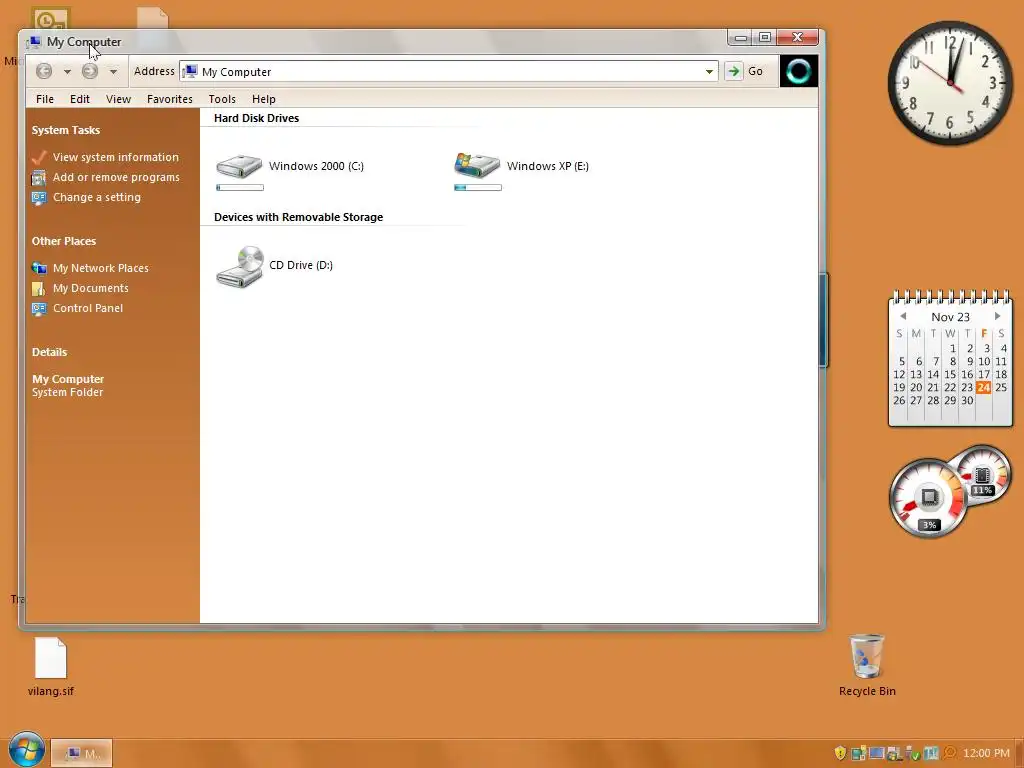Click the throbber ring icon in toolbar

[x=798, y=71]
